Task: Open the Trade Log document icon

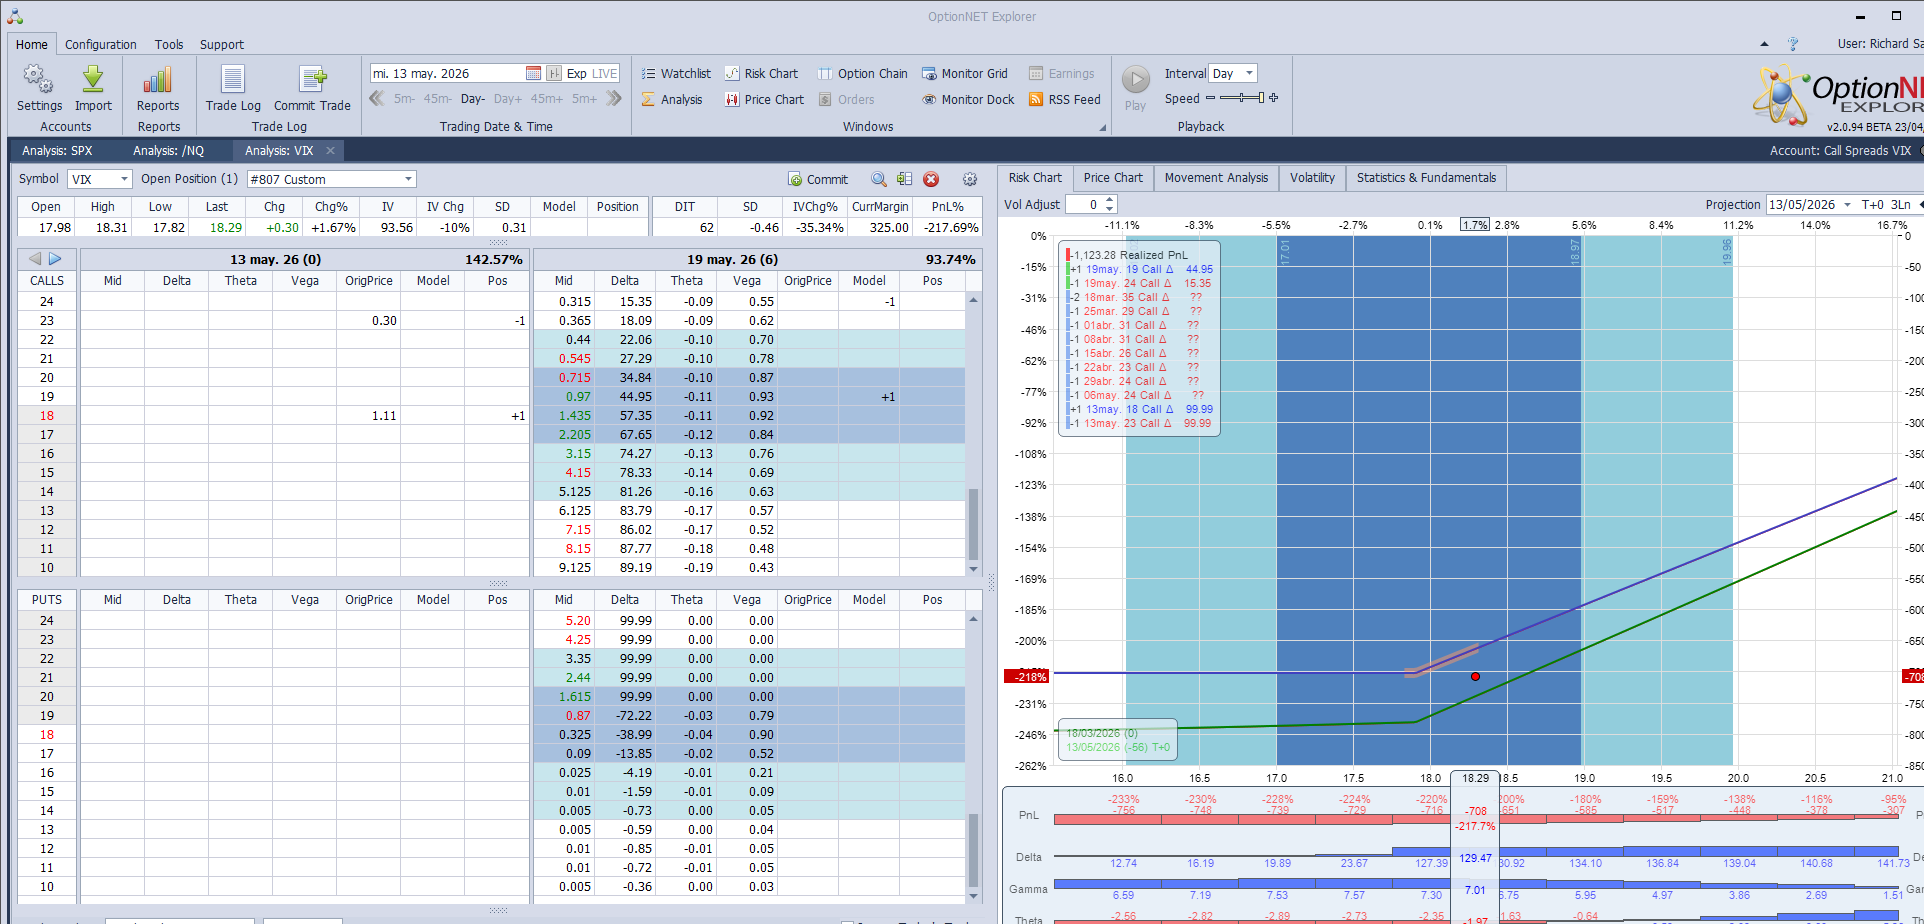Action: pyautogui.click(x=233, y=80)
